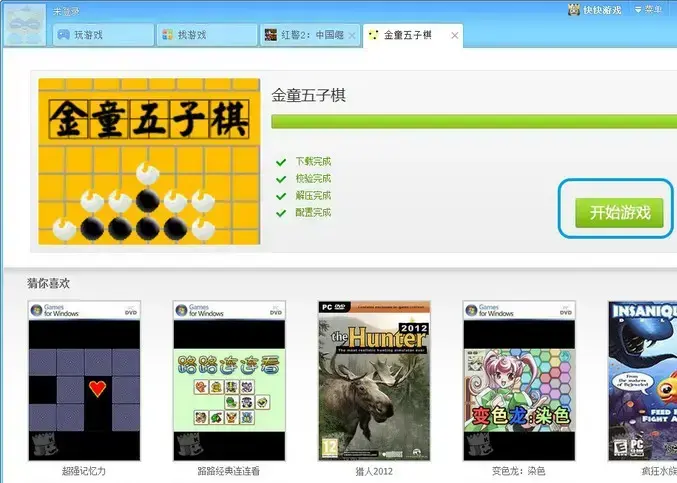Click the checkmark beside 配置完成
Screen dimensions: 677x483
(x=281, y=213)
